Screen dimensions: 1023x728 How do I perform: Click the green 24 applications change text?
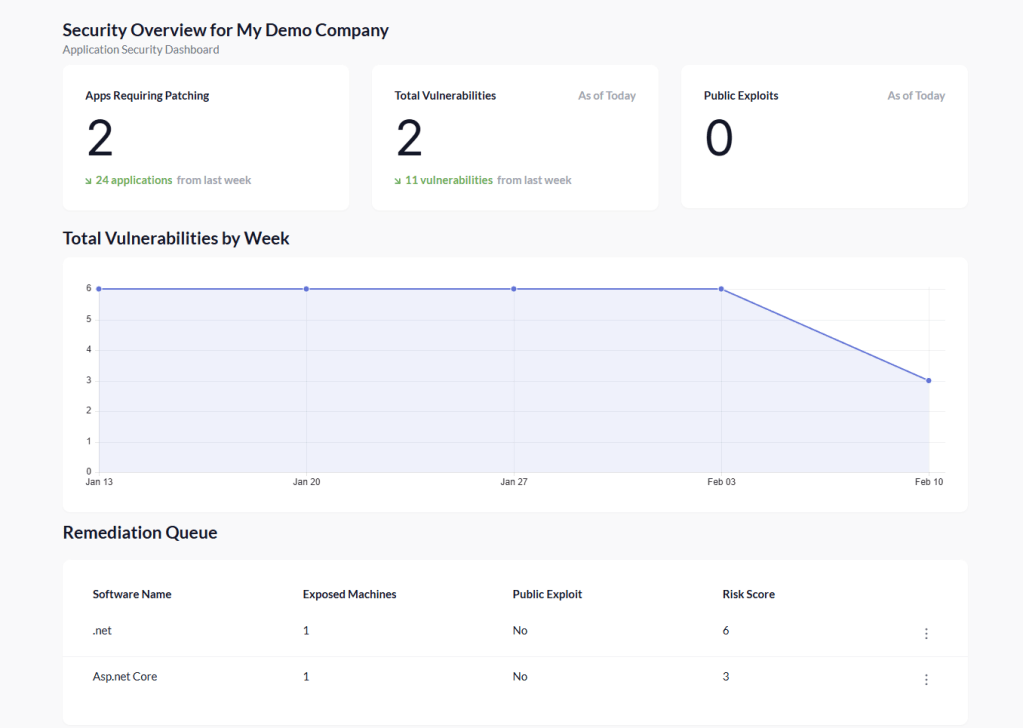click(134, 181)
